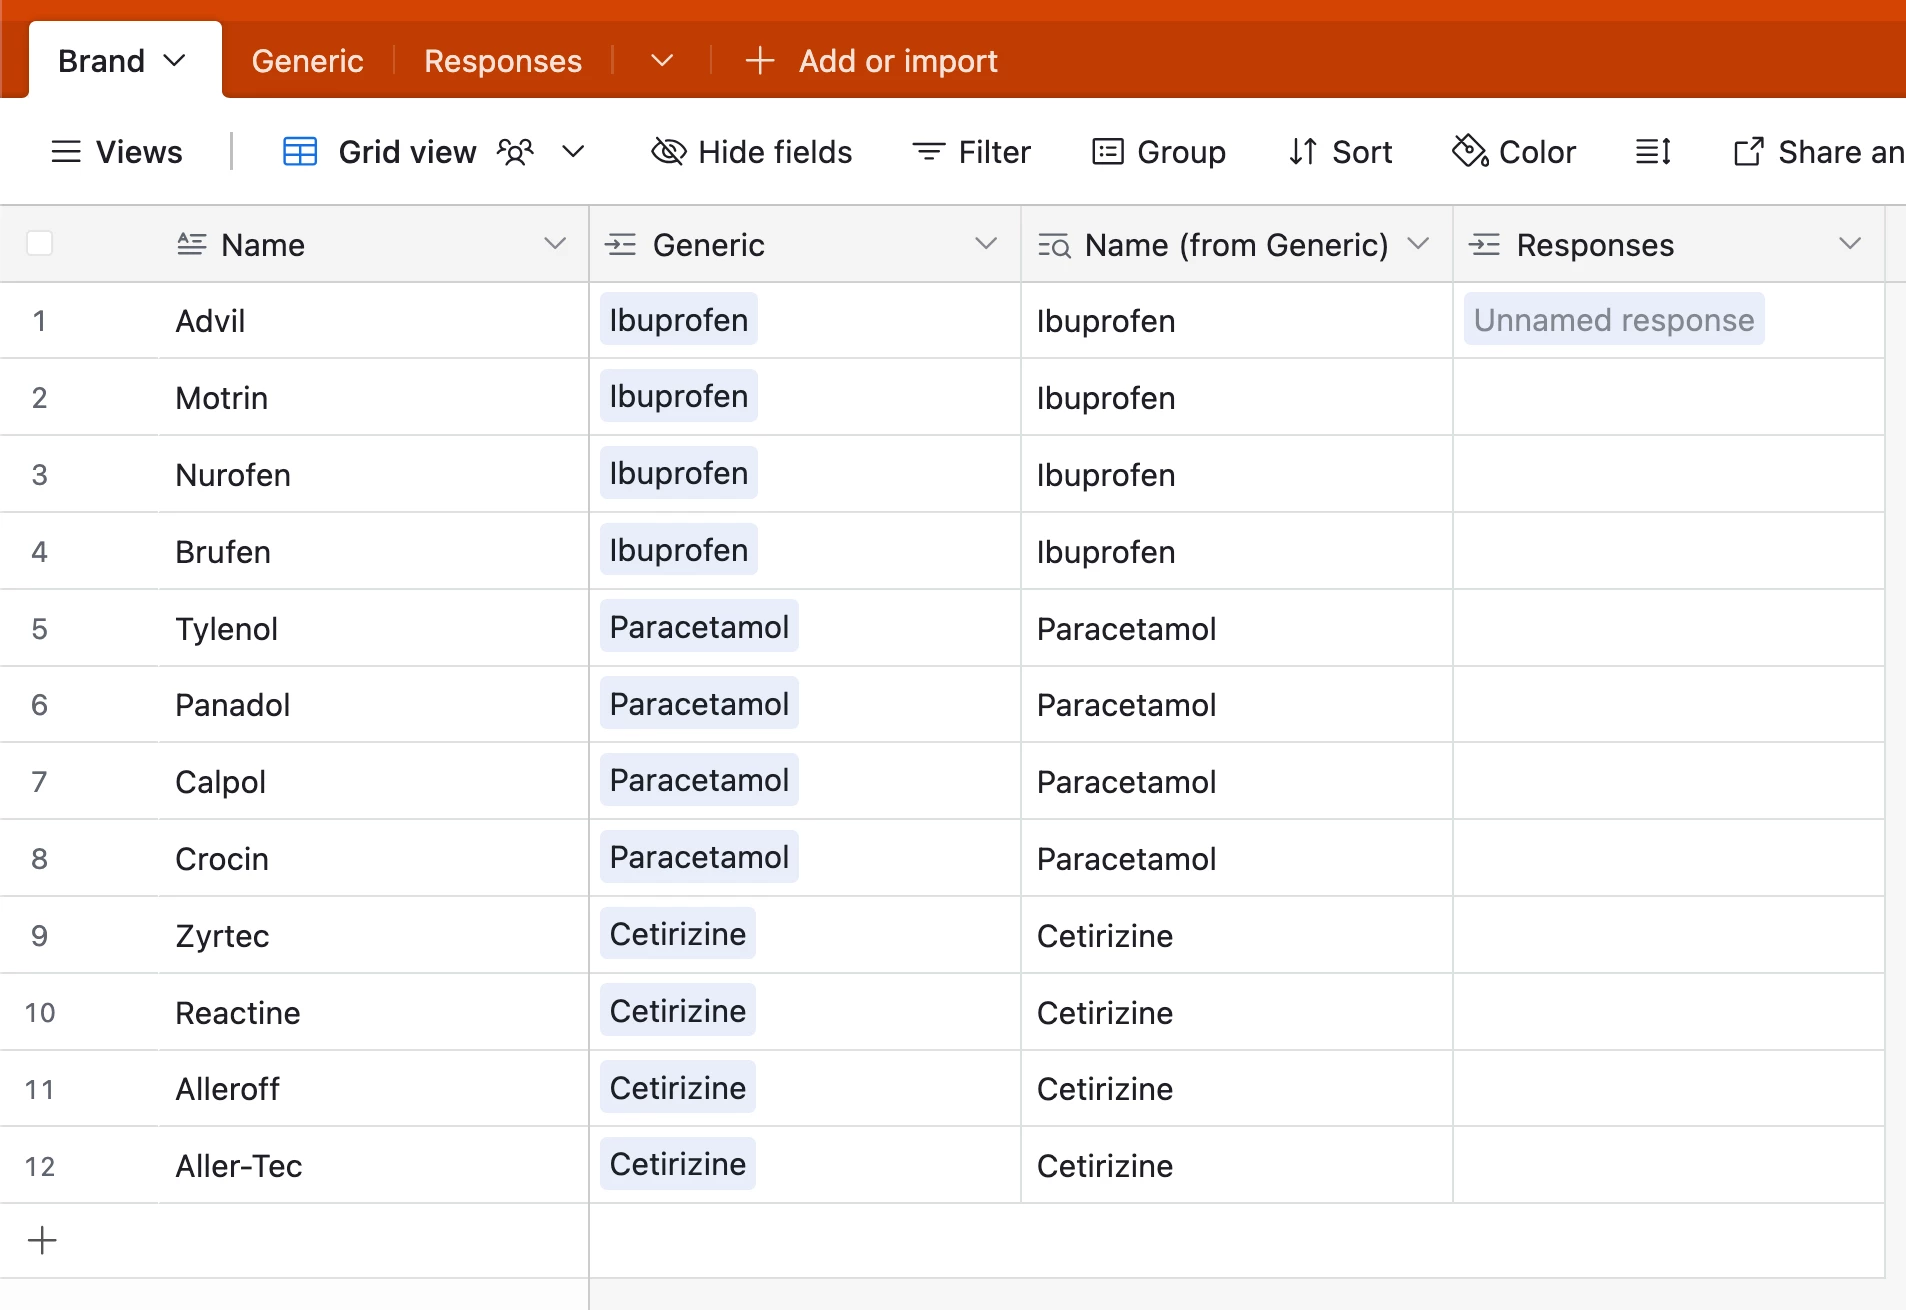Viewport: 1906px width, 1310px height.
Task: Click the Share button label
Action: (1841, 152)
